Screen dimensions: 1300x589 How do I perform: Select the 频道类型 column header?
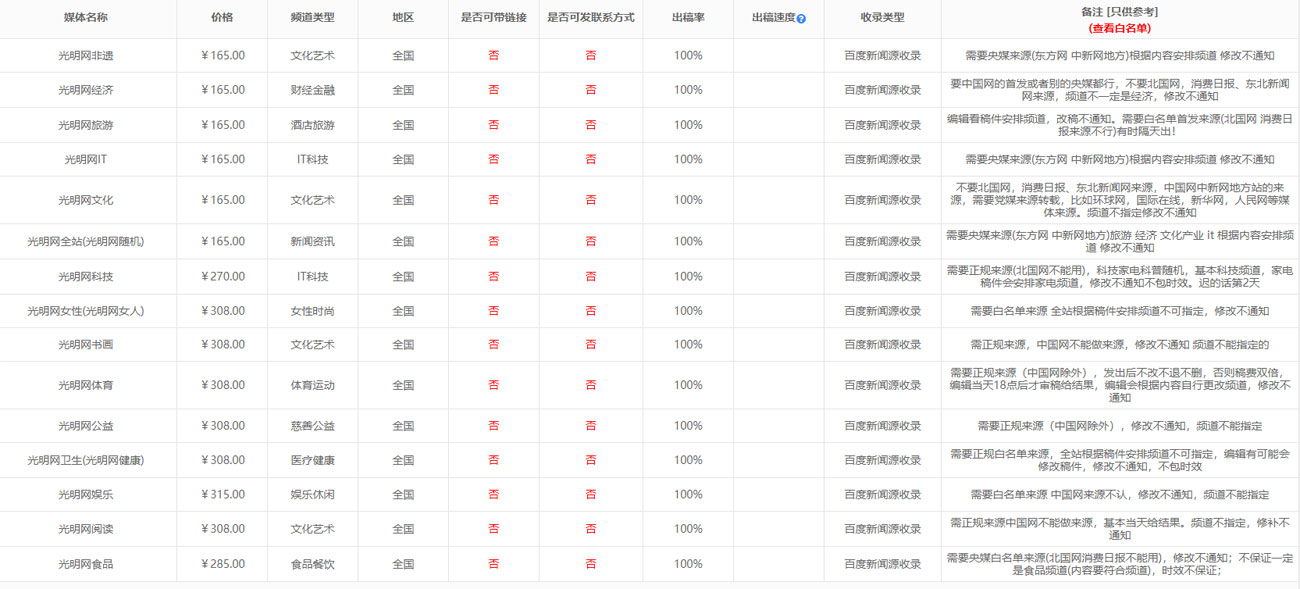312,18
